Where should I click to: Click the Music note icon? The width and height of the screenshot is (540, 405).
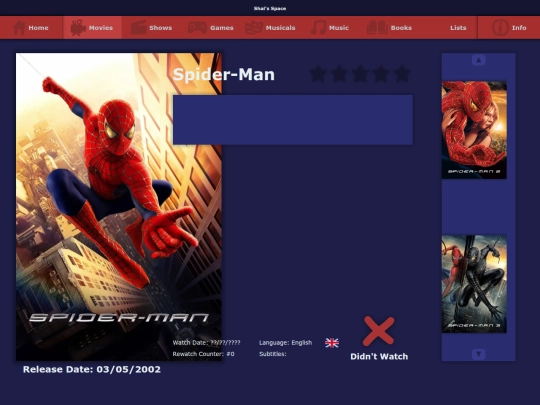coord(318,28)
